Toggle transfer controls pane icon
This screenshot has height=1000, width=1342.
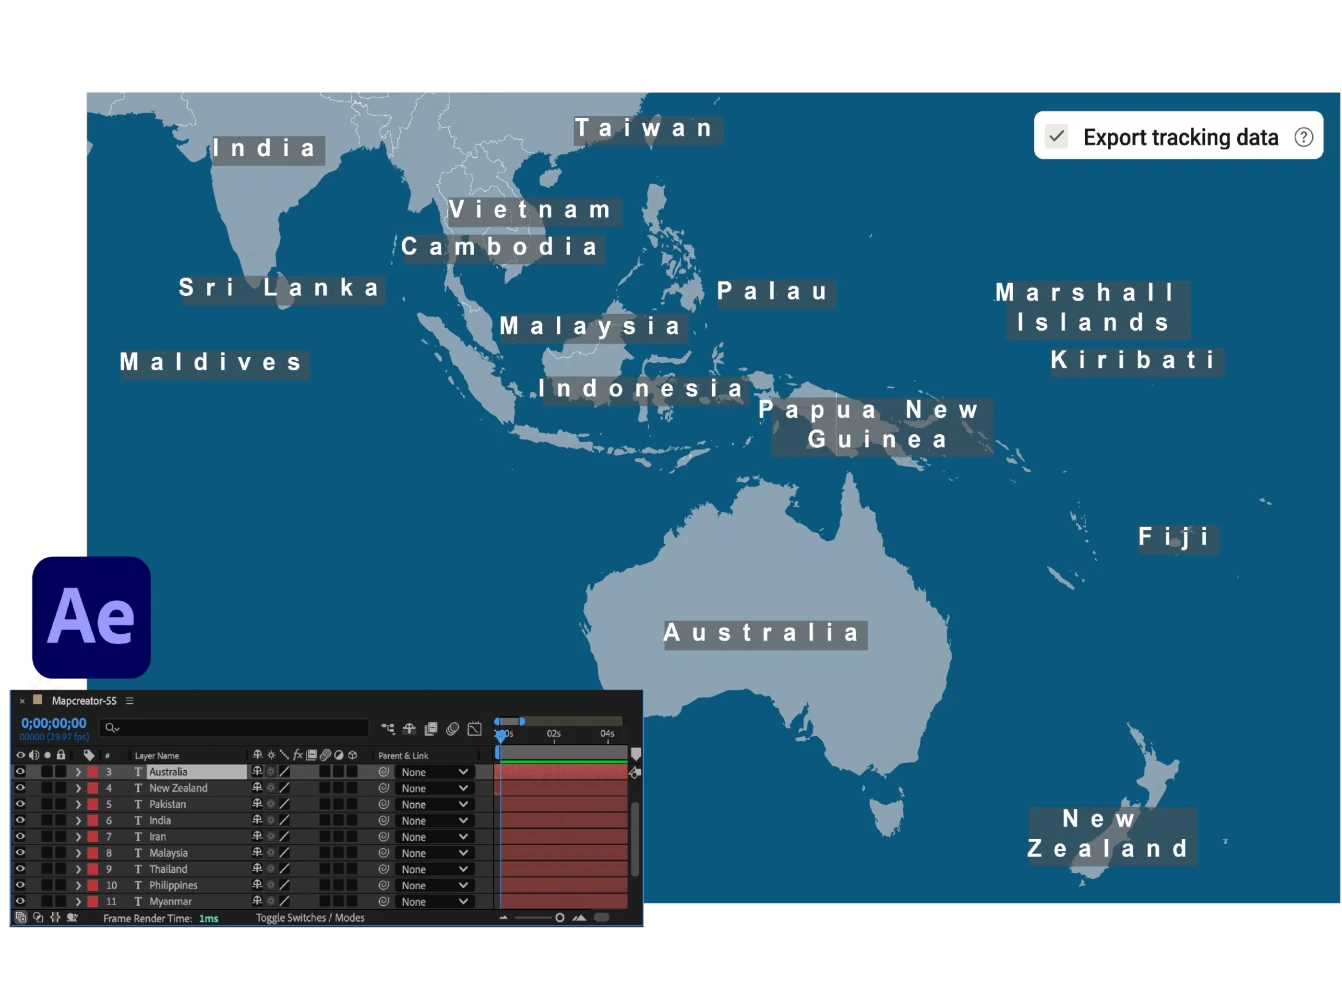point(38,917)
